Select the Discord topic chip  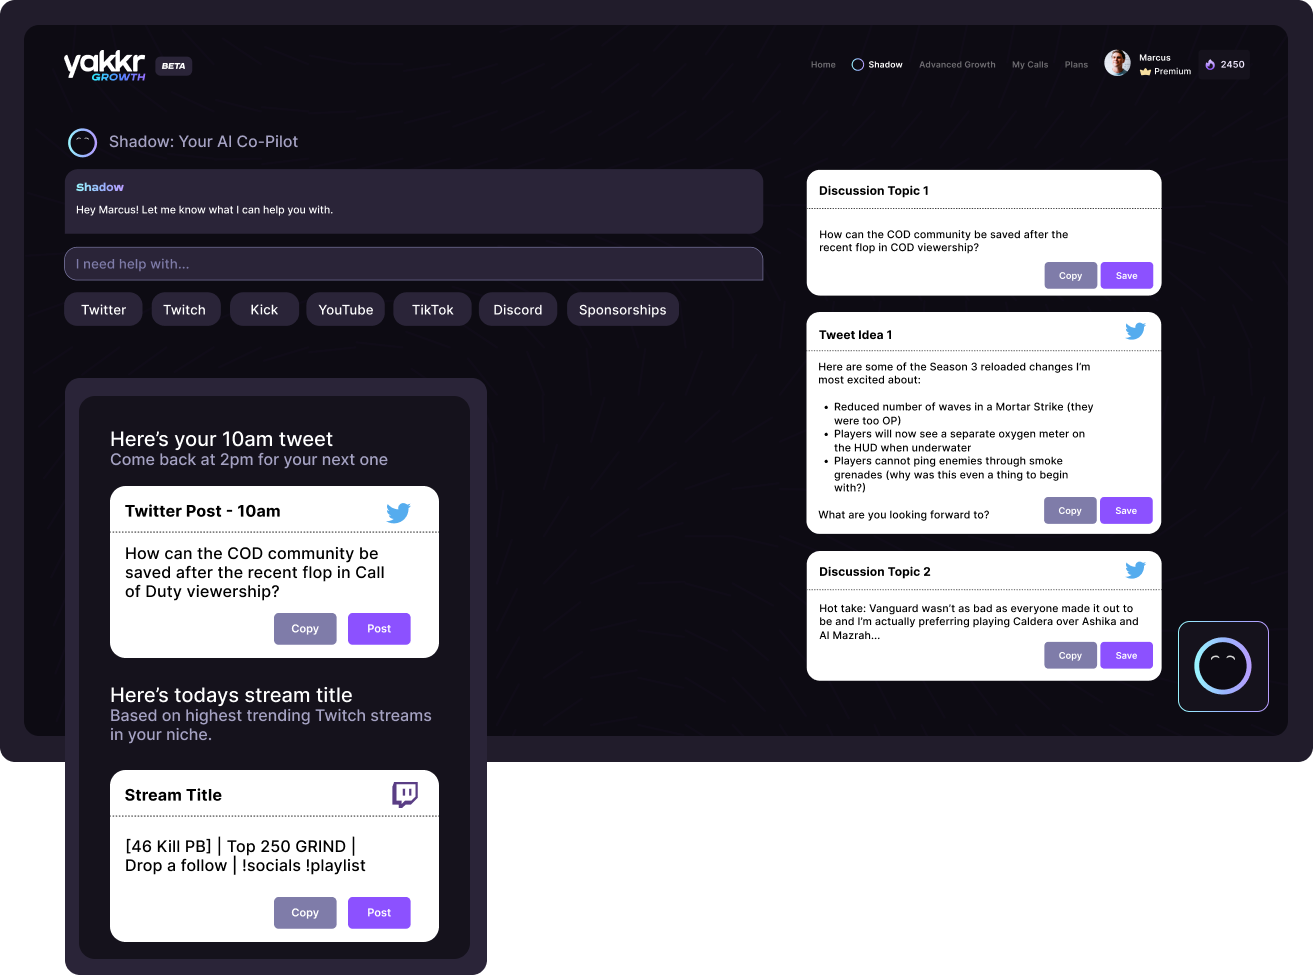518,310
